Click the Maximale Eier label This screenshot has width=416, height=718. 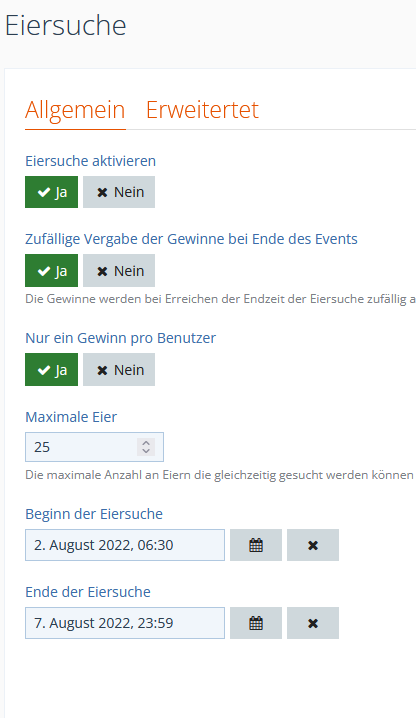[71, 417]
